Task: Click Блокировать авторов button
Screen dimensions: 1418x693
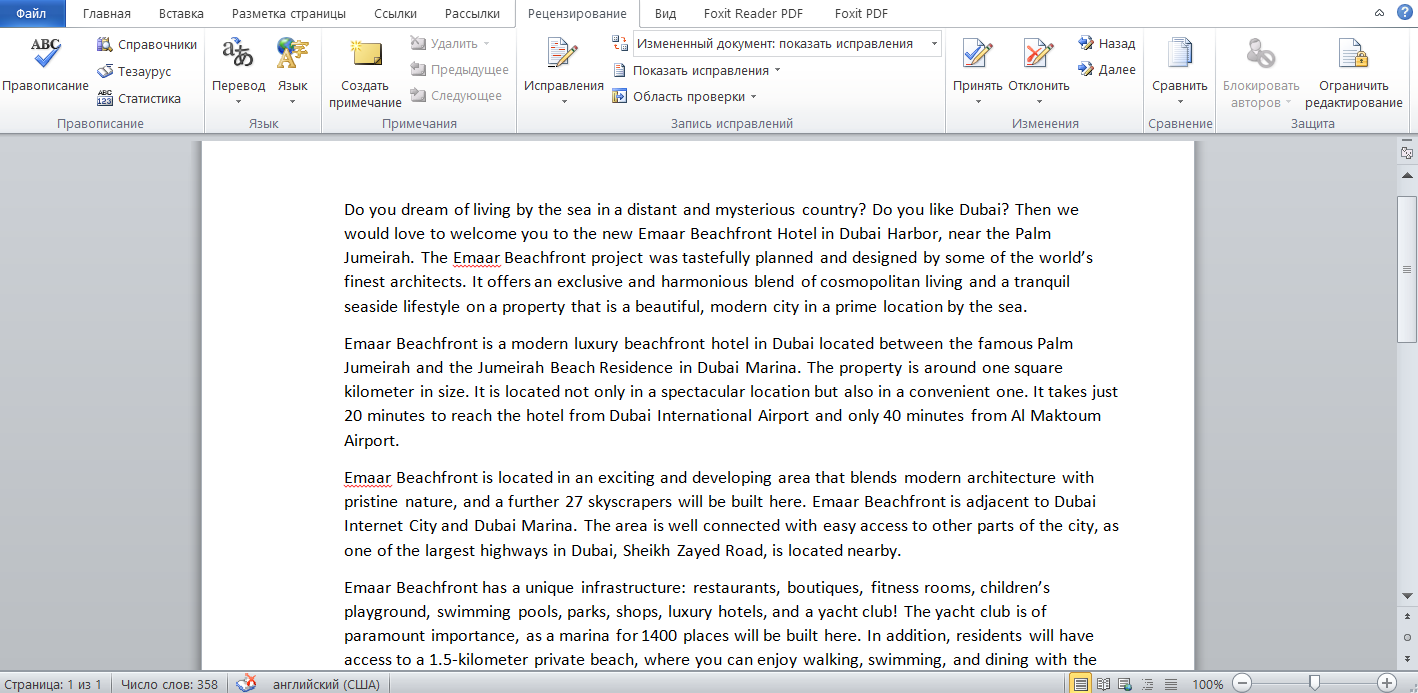Action: tap(1261, 72)
